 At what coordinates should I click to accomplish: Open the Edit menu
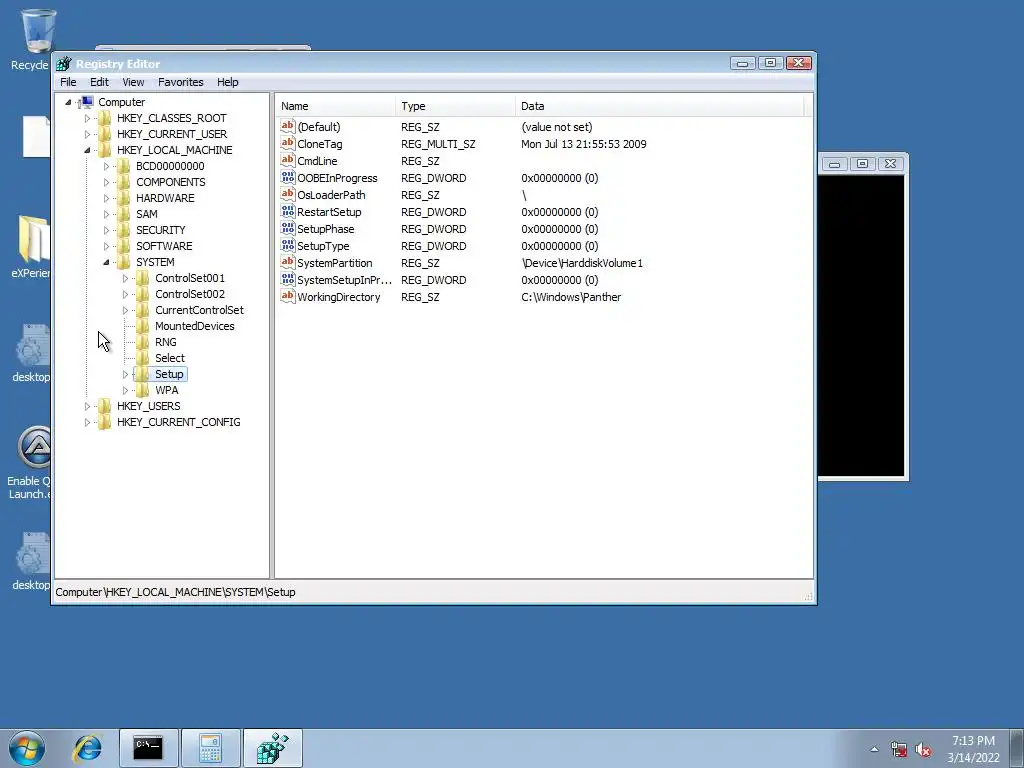click(x=99, y=82)
